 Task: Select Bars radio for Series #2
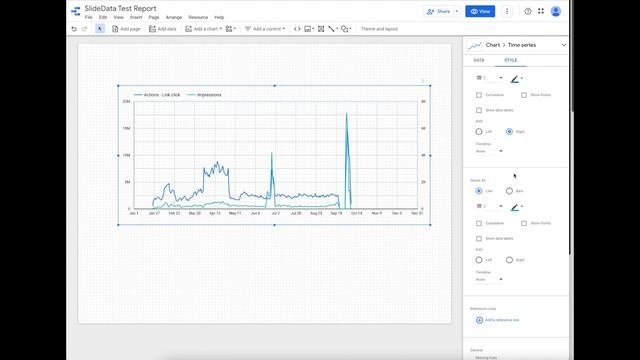tap(509, 191)
